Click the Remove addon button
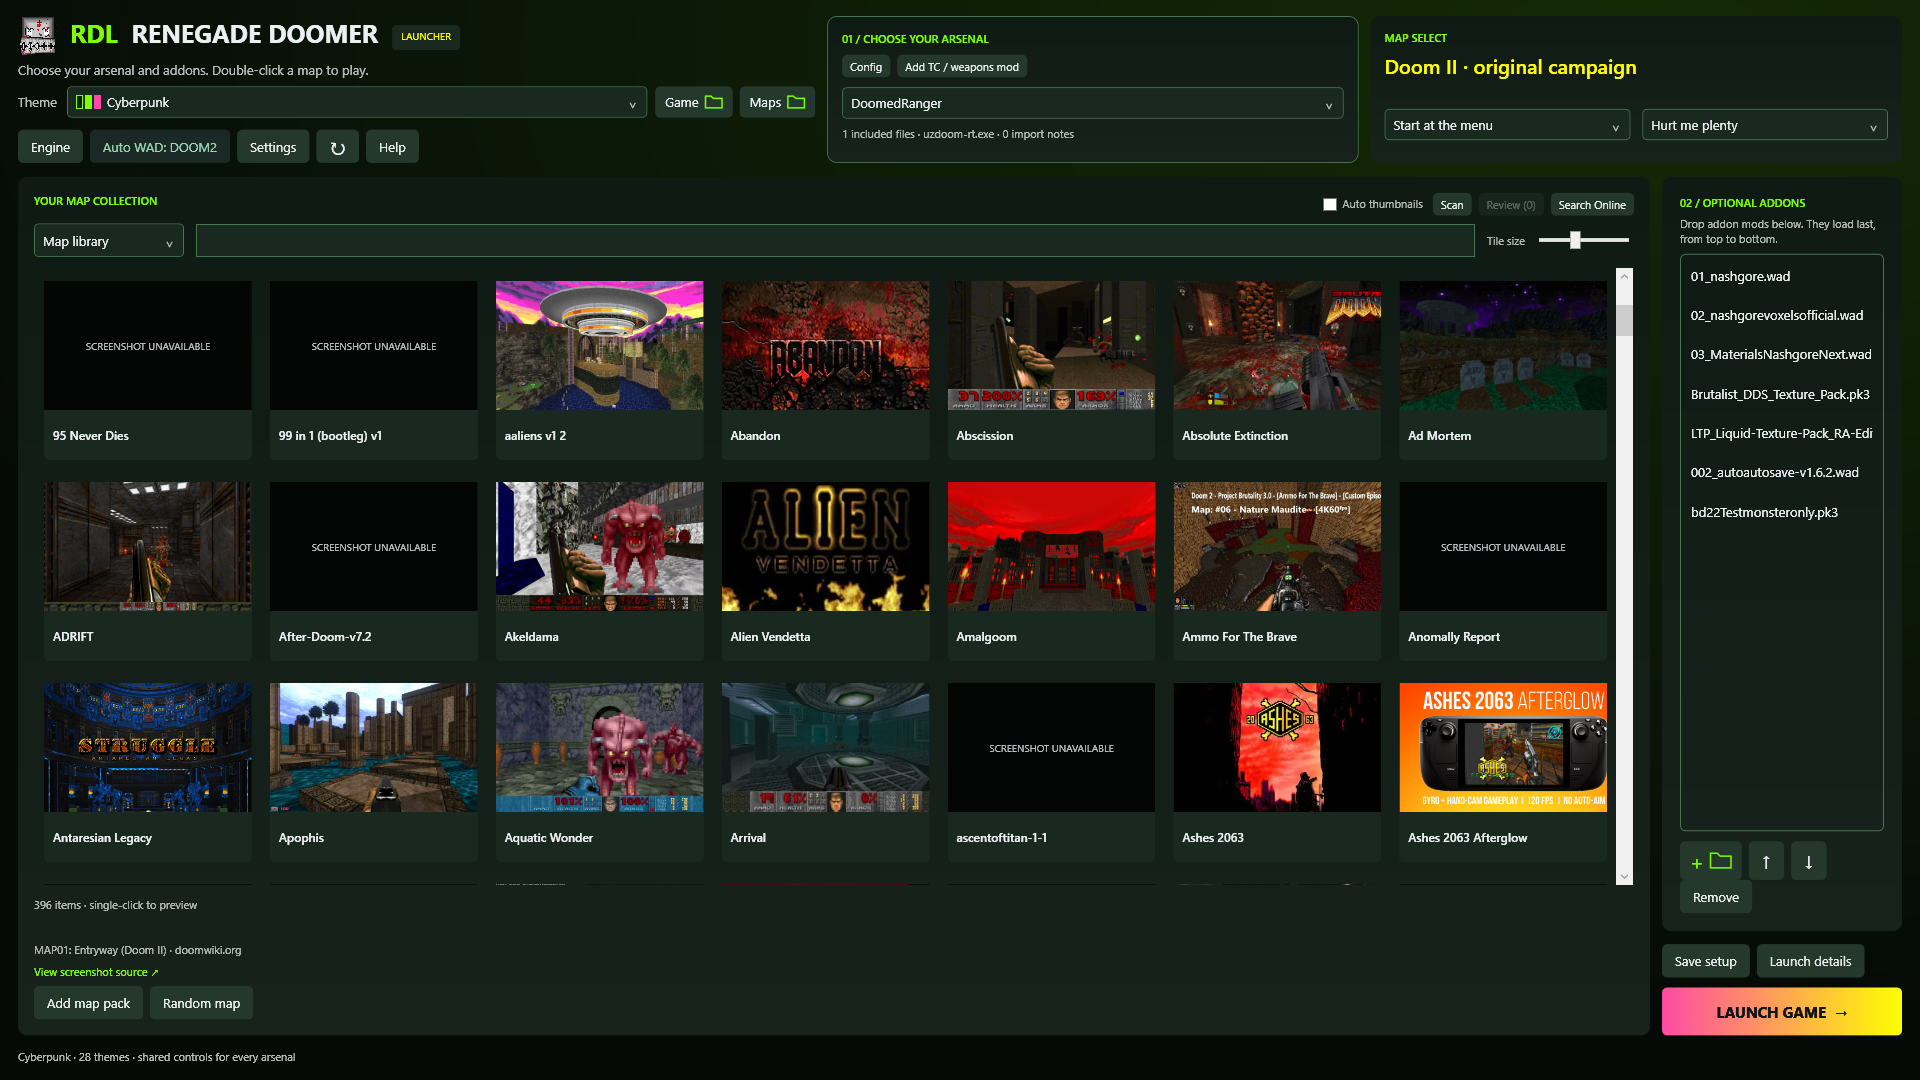The height and width of the screenshot is (1080, 1920). (1715, 897)
